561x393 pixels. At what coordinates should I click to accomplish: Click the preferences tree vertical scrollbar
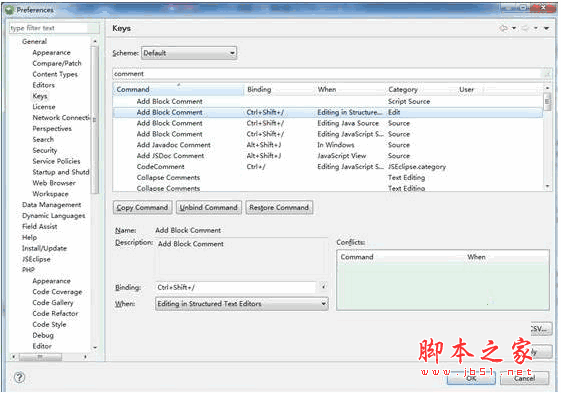click(95, 120)
